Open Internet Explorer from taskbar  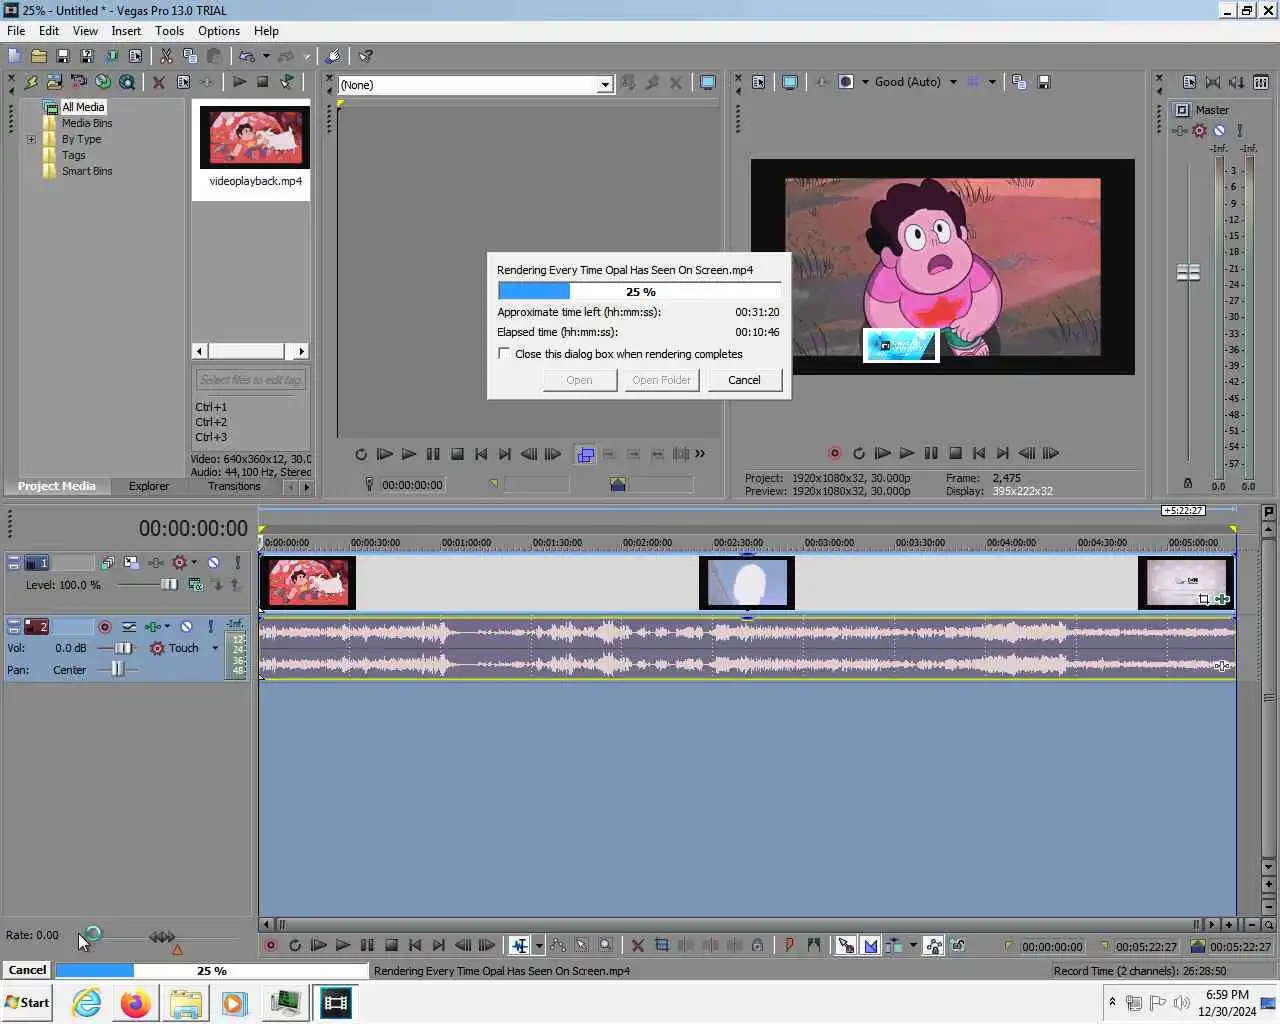click(87, 1002)
